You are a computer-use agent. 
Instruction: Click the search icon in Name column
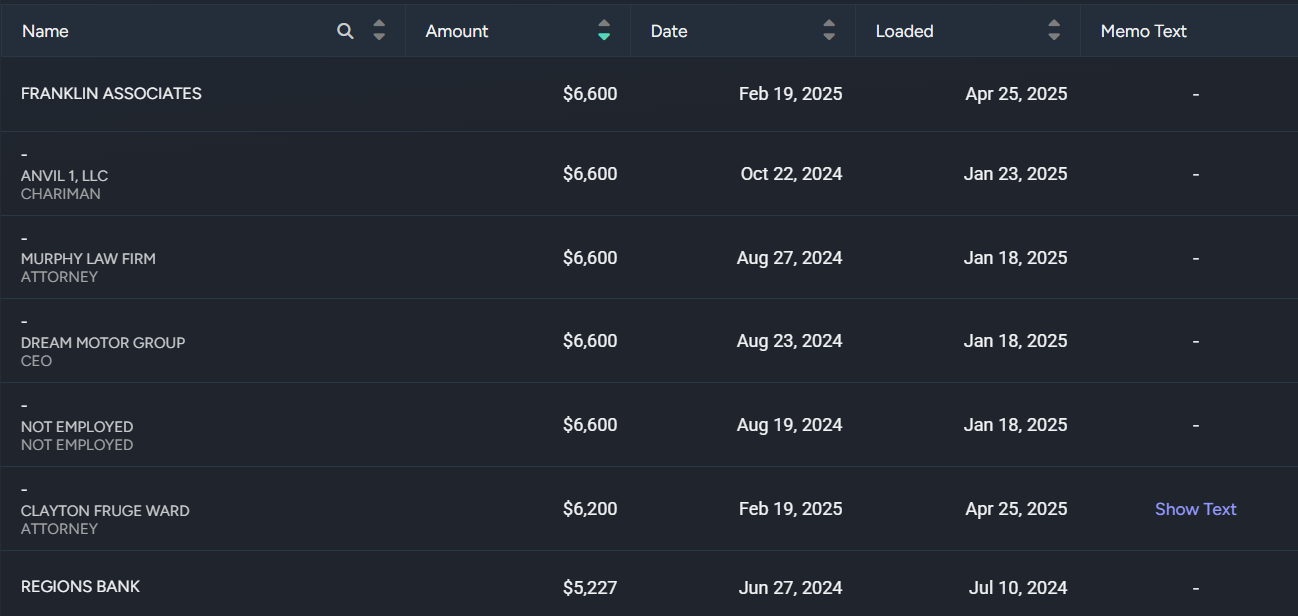345,31
